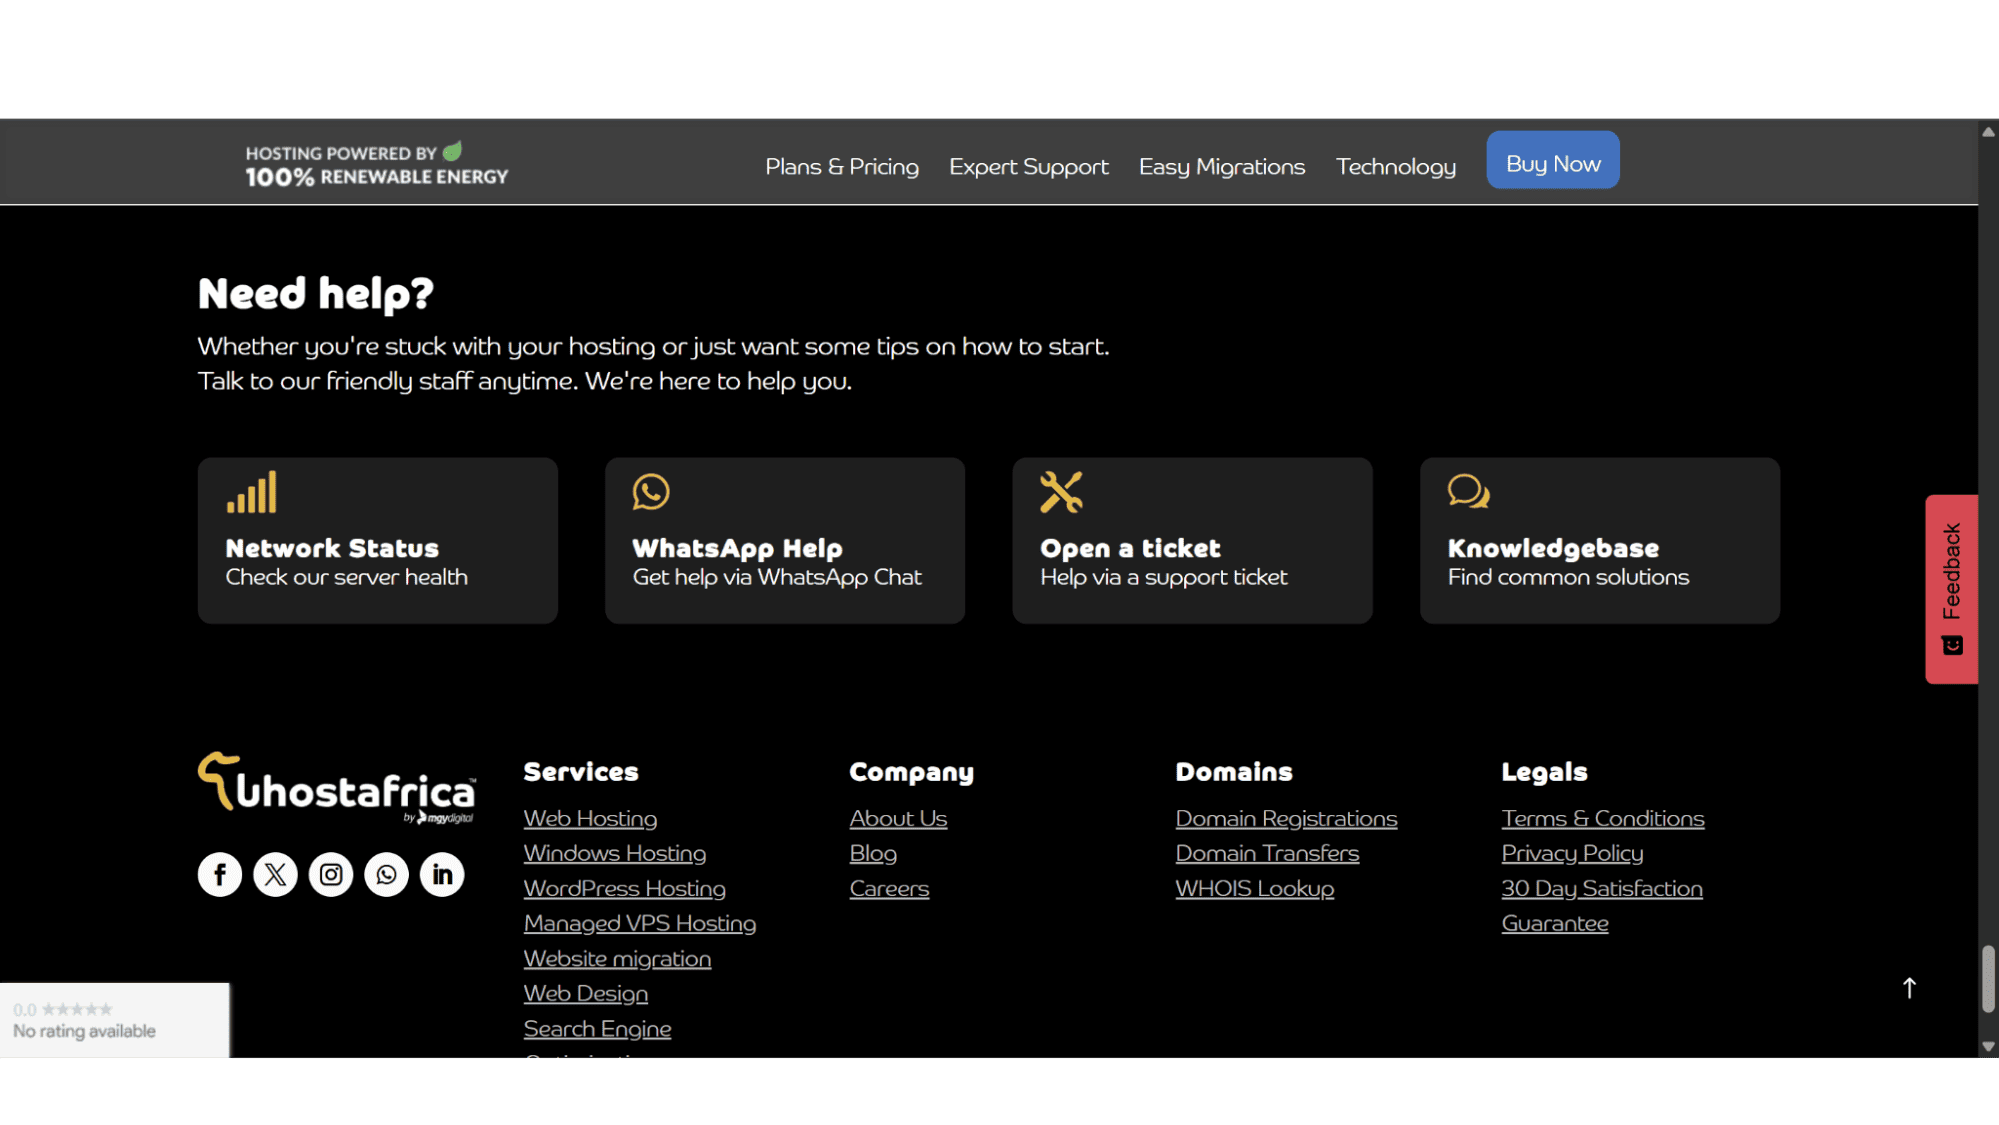Open the Facebook social icon
Image resolution: width=1999 pixels, height=1125 pixels.
220,874
